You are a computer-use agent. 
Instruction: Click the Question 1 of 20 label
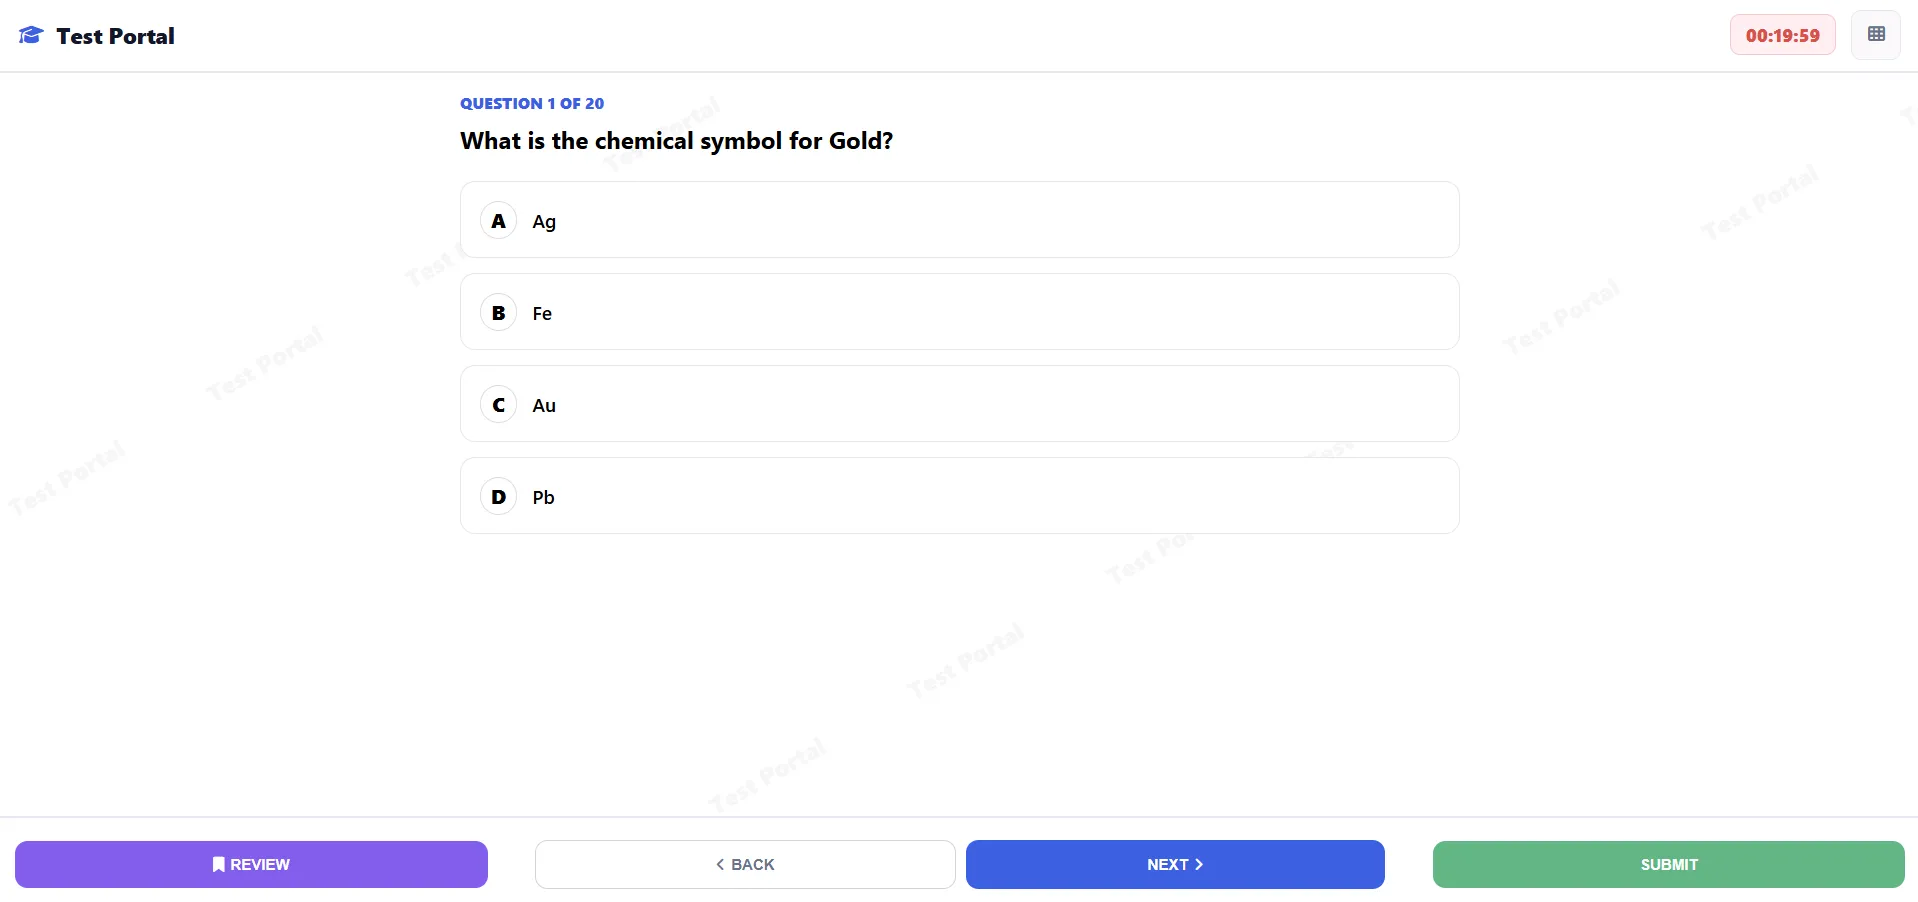(x=532, y=104)
